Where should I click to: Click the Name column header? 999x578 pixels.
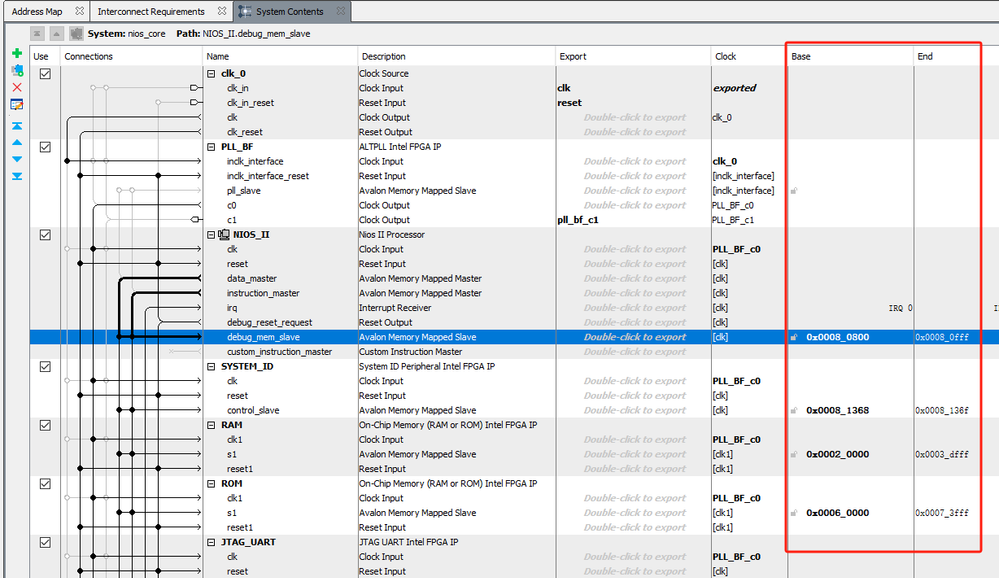pyautogui.click(x=280, y=56)
